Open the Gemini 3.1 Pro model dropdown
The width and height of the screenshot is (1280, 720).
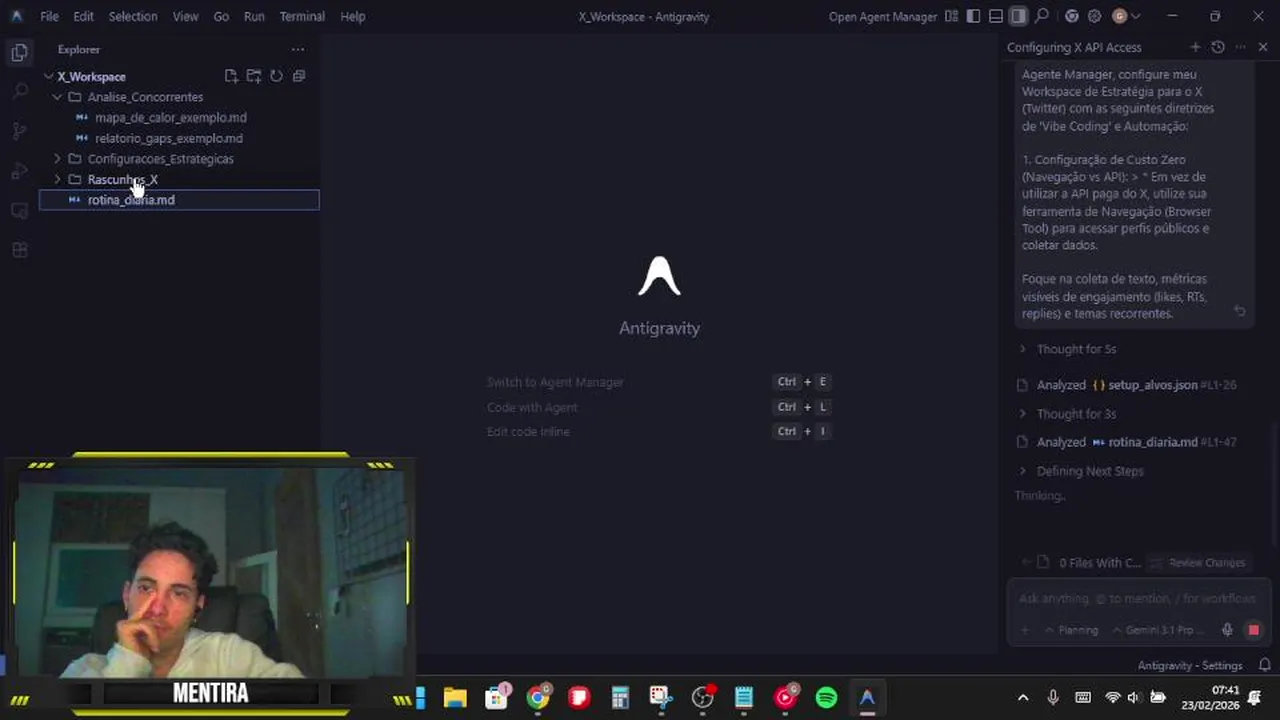click(1158, 630)
